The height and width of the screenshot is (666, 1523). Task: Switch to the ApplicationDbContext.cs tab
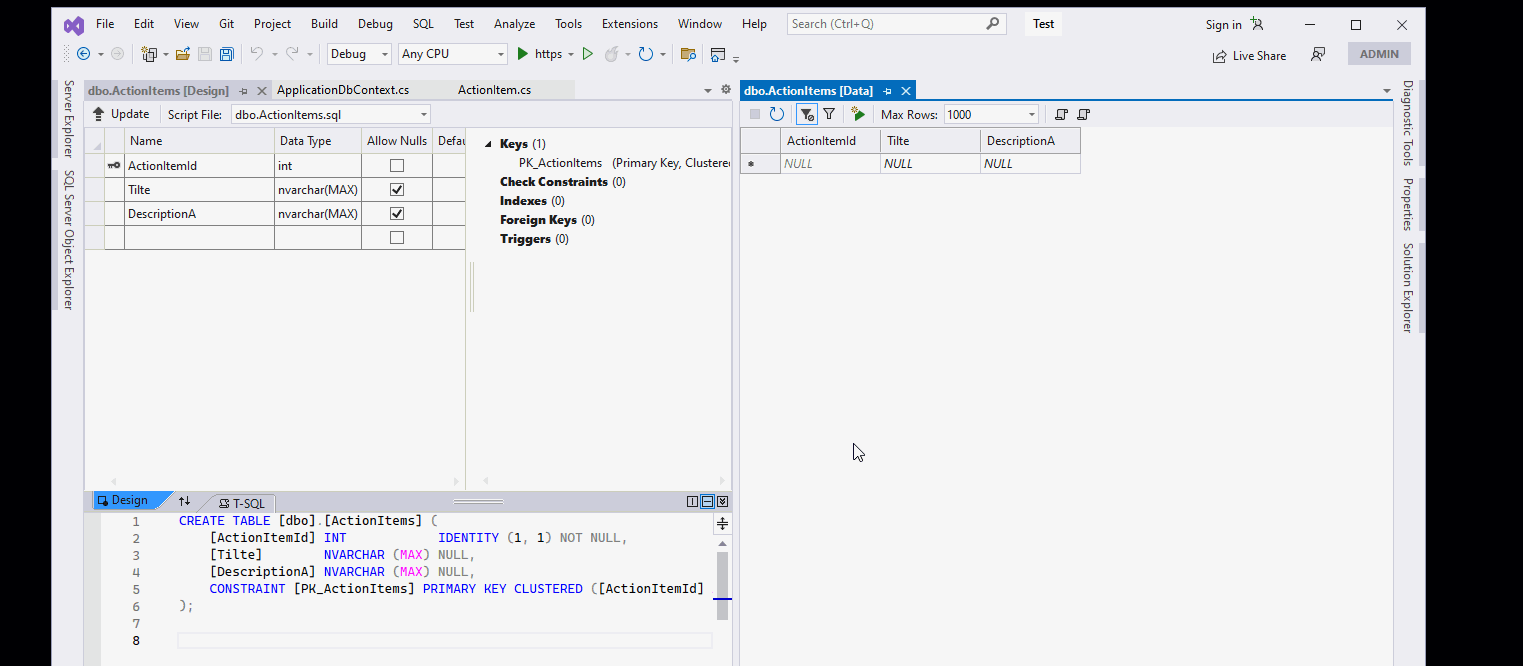[x=343, y=90]
